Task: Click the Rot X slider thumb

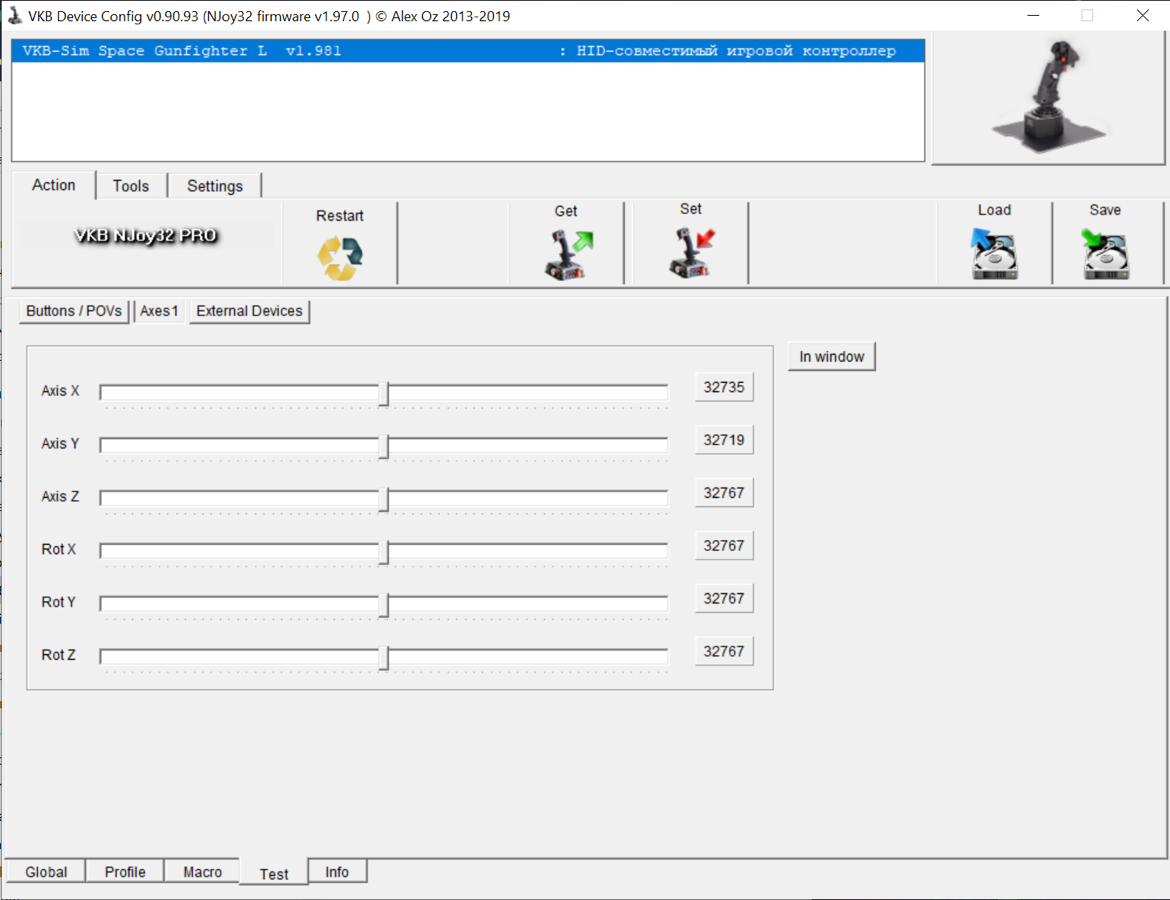Action: pyautogui.click(x=384, y=553)
